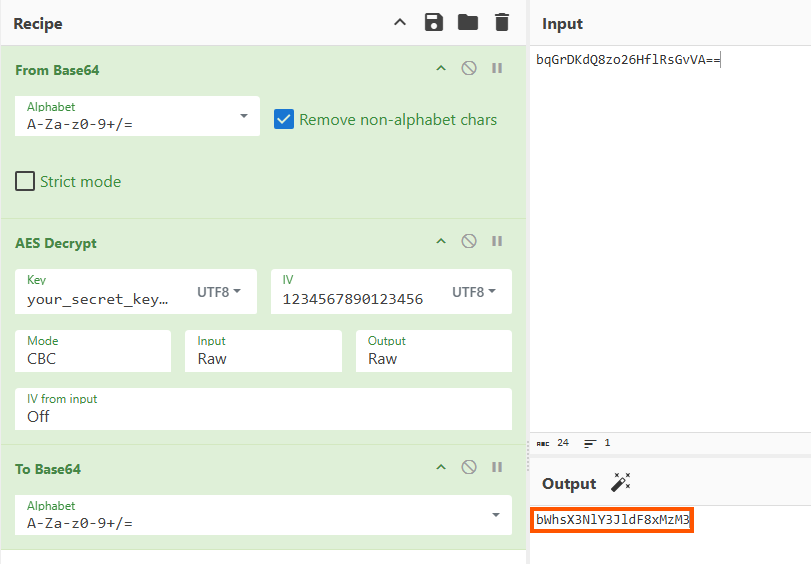Collapse the From Base64 operation

441,68
